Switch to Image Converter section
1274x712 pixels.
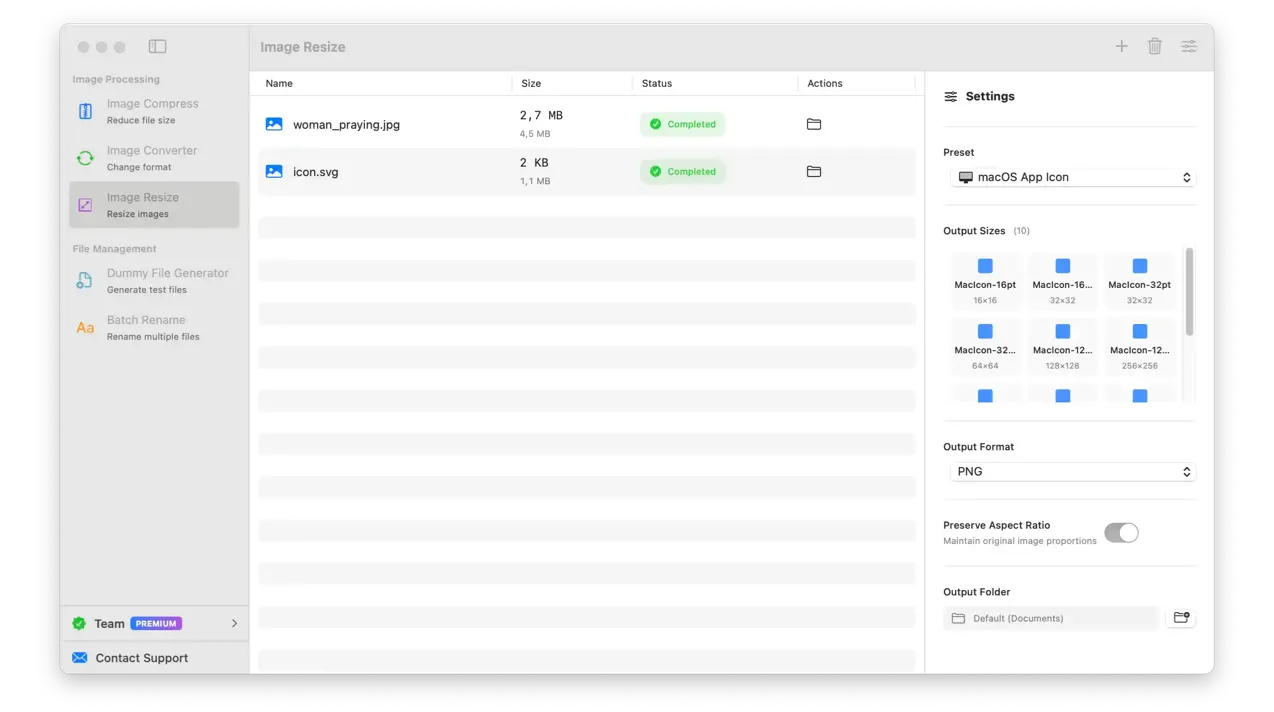(x=154, y=158)
